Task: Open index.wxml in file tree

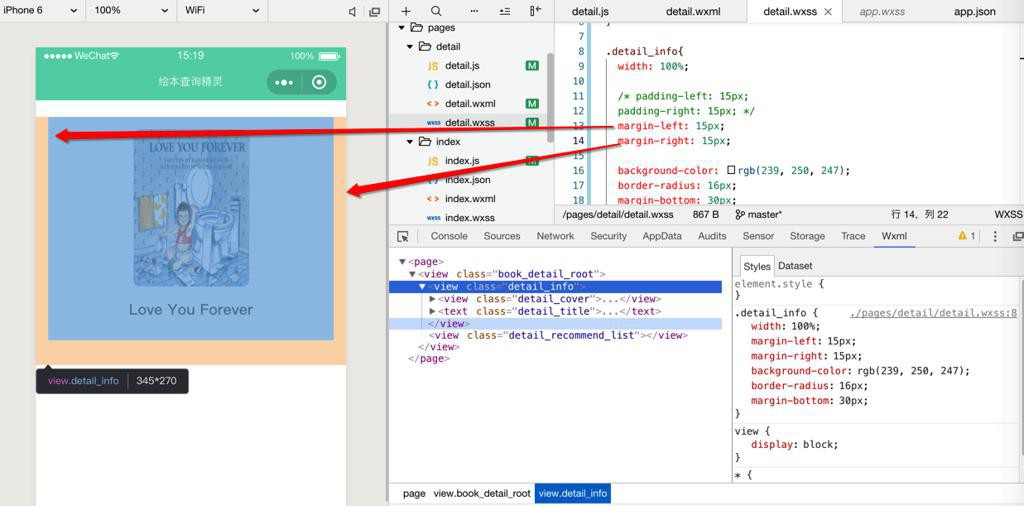Action: tap(470, 198)
